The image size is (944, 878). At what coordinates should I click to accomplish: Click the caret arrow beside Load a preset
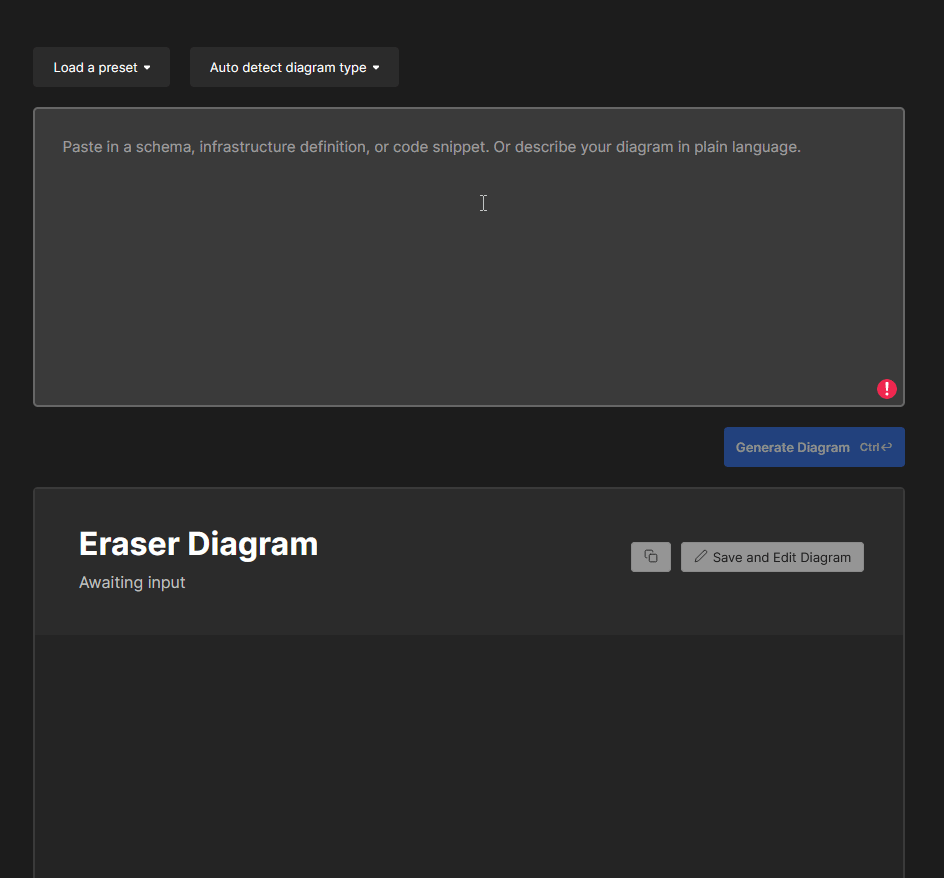[147, 68]
